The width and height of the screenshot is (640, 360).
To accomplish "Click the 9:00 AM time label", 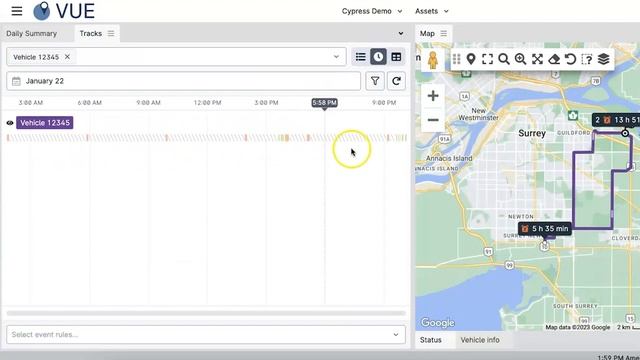I will click(x=148, y=103).
